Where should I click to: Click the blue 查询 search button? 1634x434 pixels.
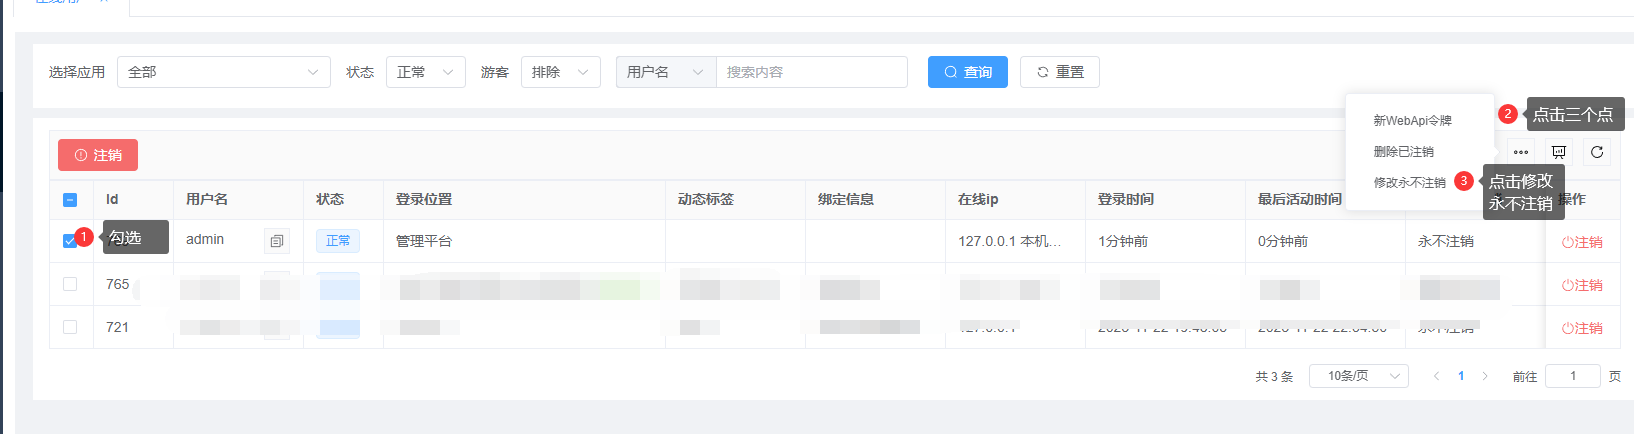[x=967, y=72]
